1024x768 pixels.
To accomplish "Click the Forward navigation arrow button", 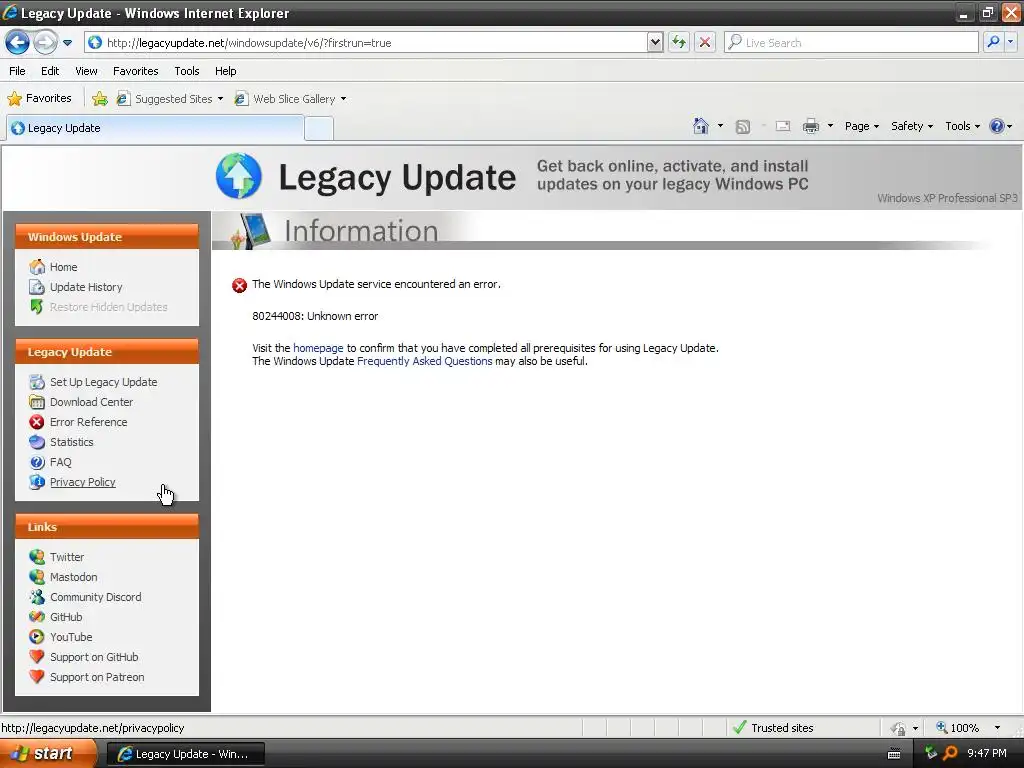I will pos(45,43).
